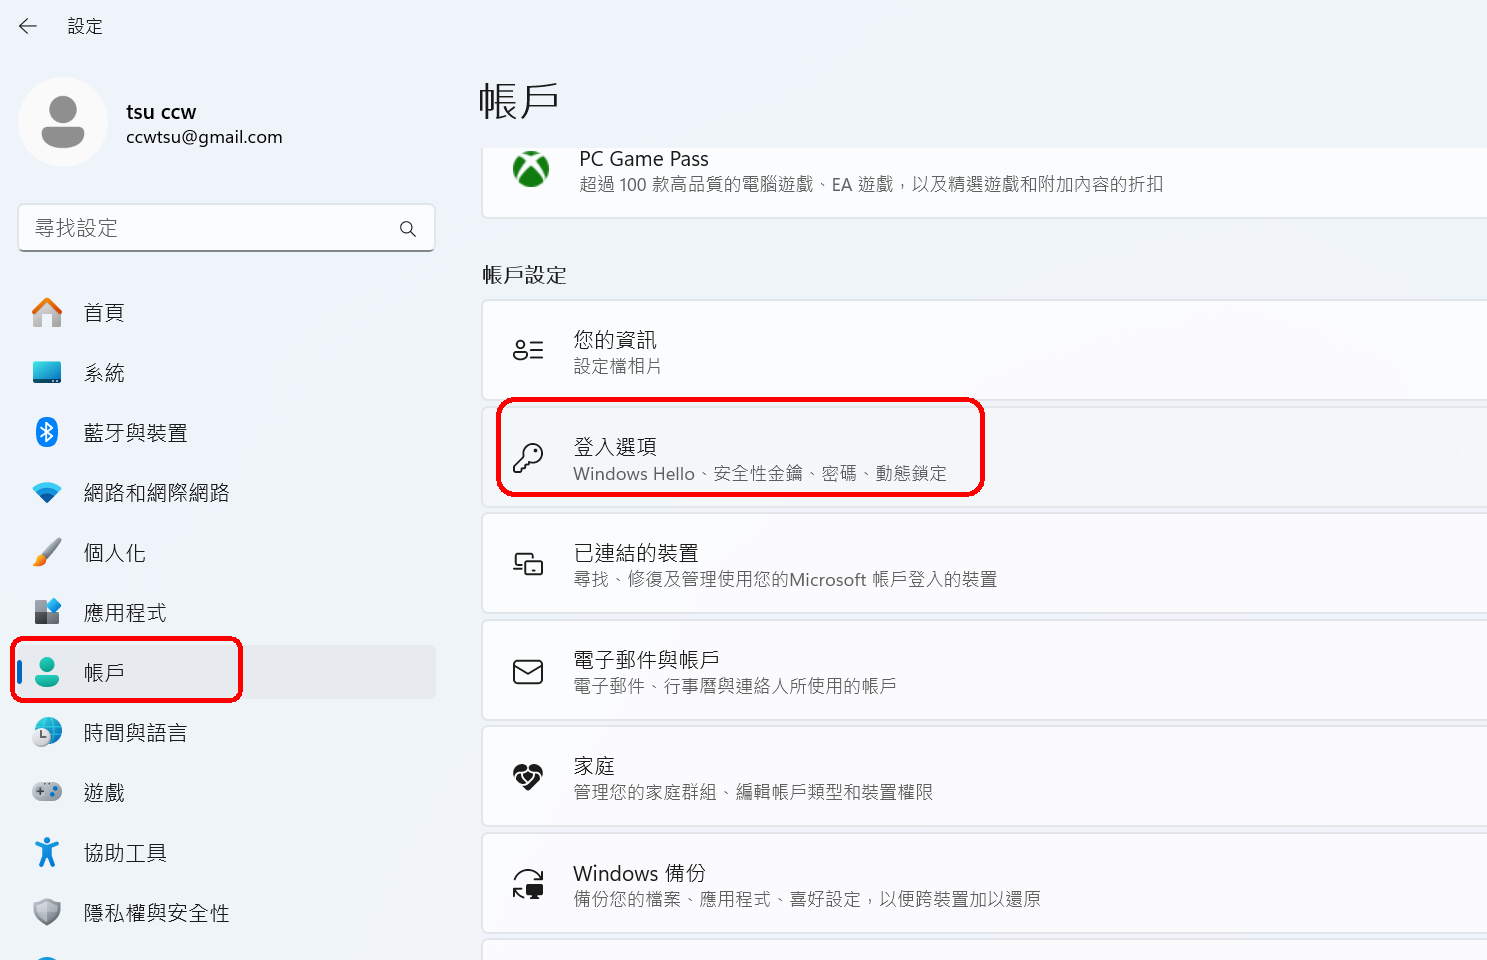Click the key icon for 登入選項

tap(528, 458)
